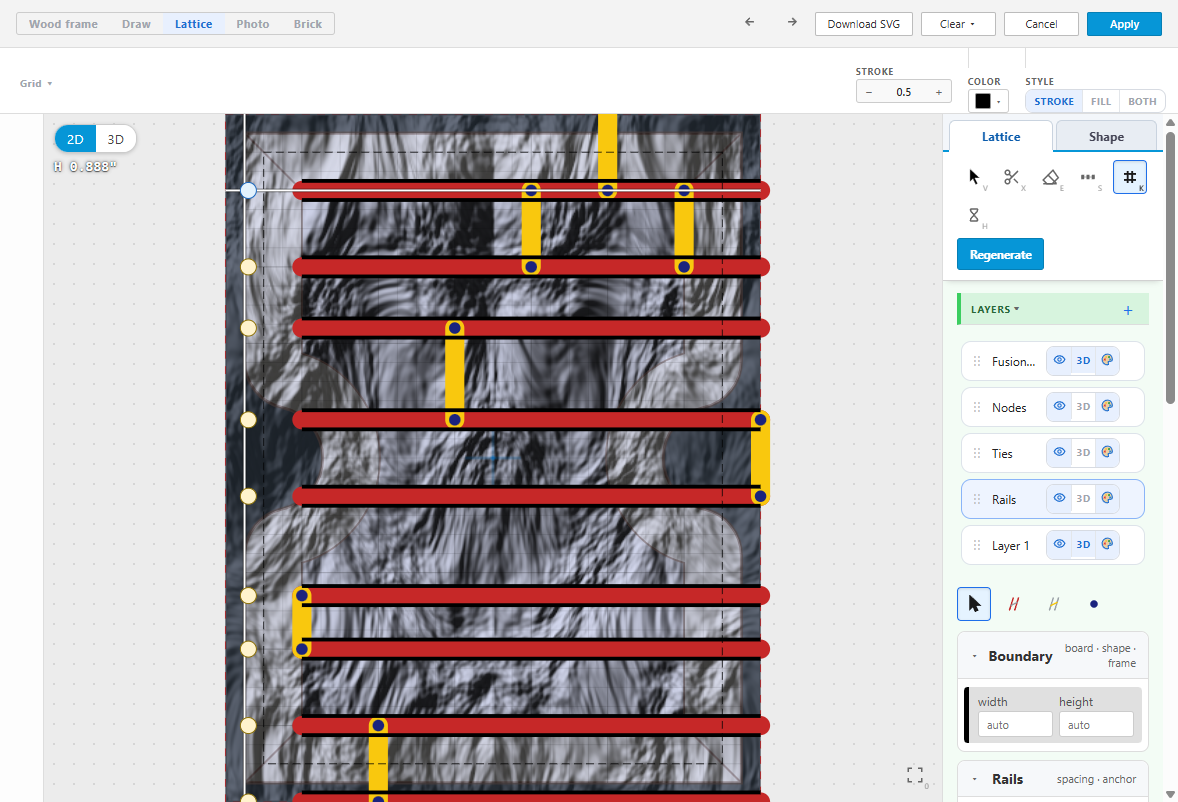Select the blue node dot tool

point(1094,604)
